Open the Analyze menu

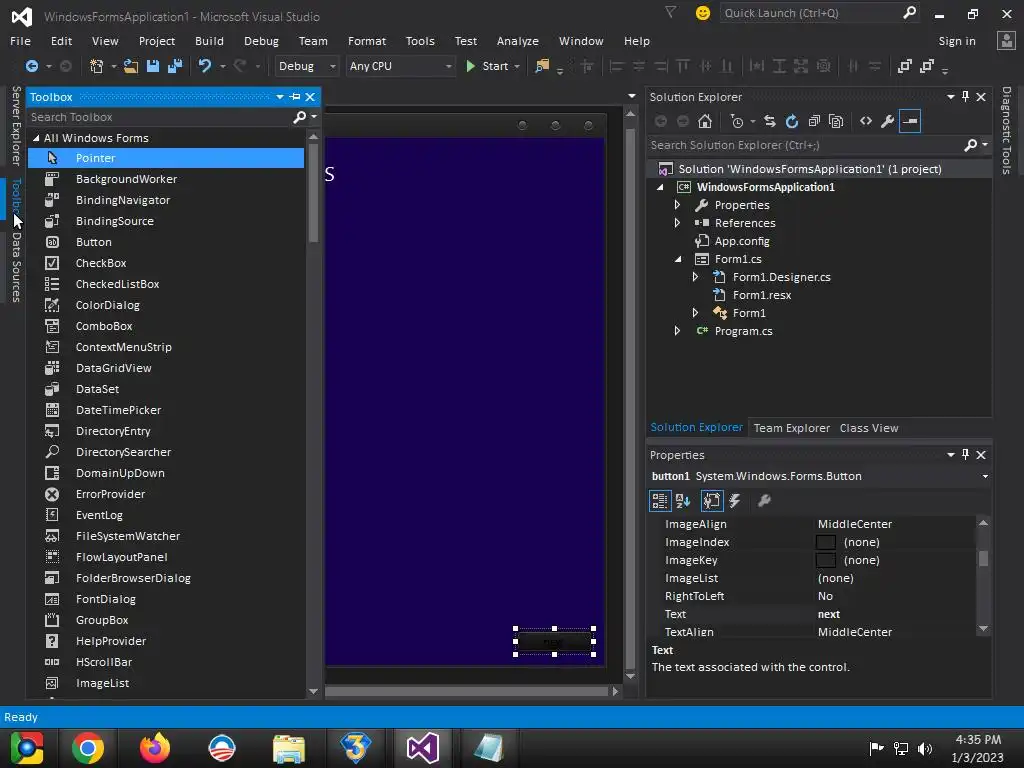pyautogui.click(x=517, y=40)
